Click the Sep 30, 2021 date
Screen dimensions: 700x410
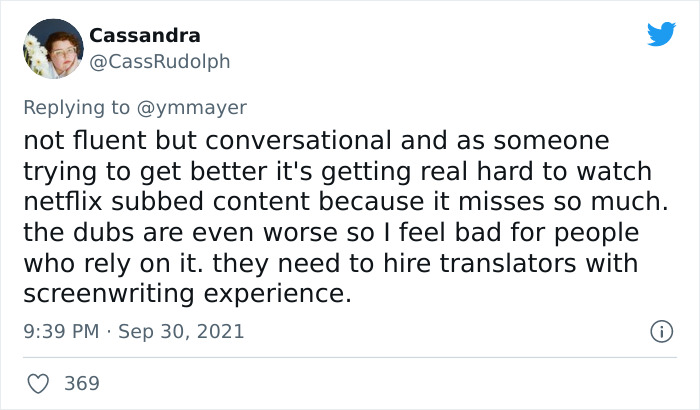[x=181, y=331]
